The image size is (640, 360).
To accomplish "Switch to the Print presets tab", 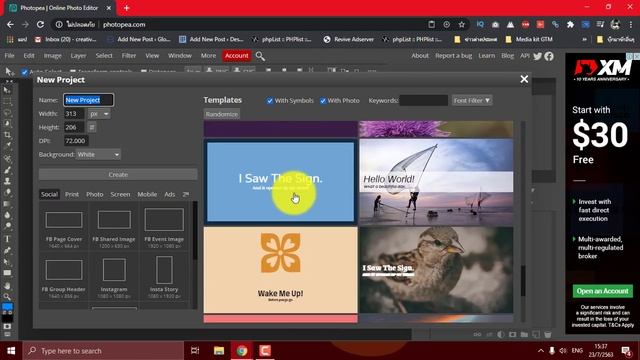I will tap(72, 194).
